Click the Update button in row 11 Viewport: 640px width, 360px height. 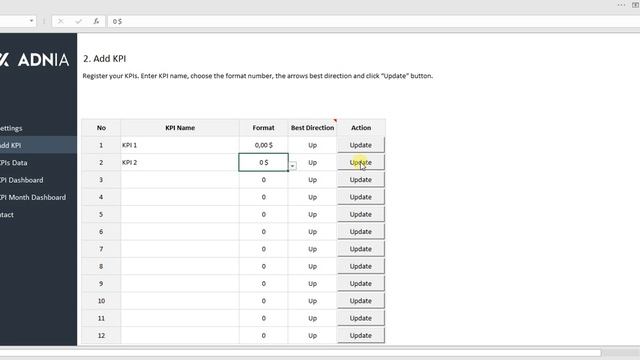(x=361, y=318)
